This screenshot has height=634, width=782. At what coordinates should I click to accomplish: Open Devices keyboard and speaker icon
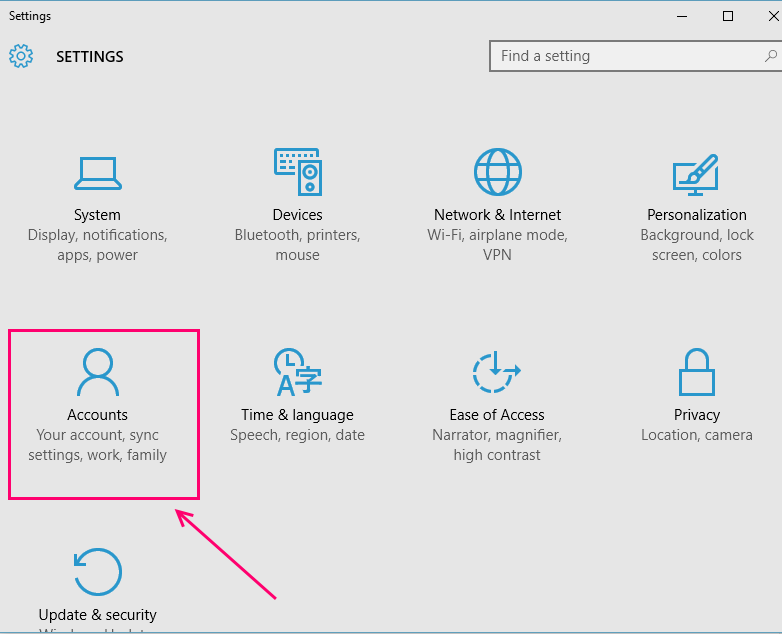(298, 172)
